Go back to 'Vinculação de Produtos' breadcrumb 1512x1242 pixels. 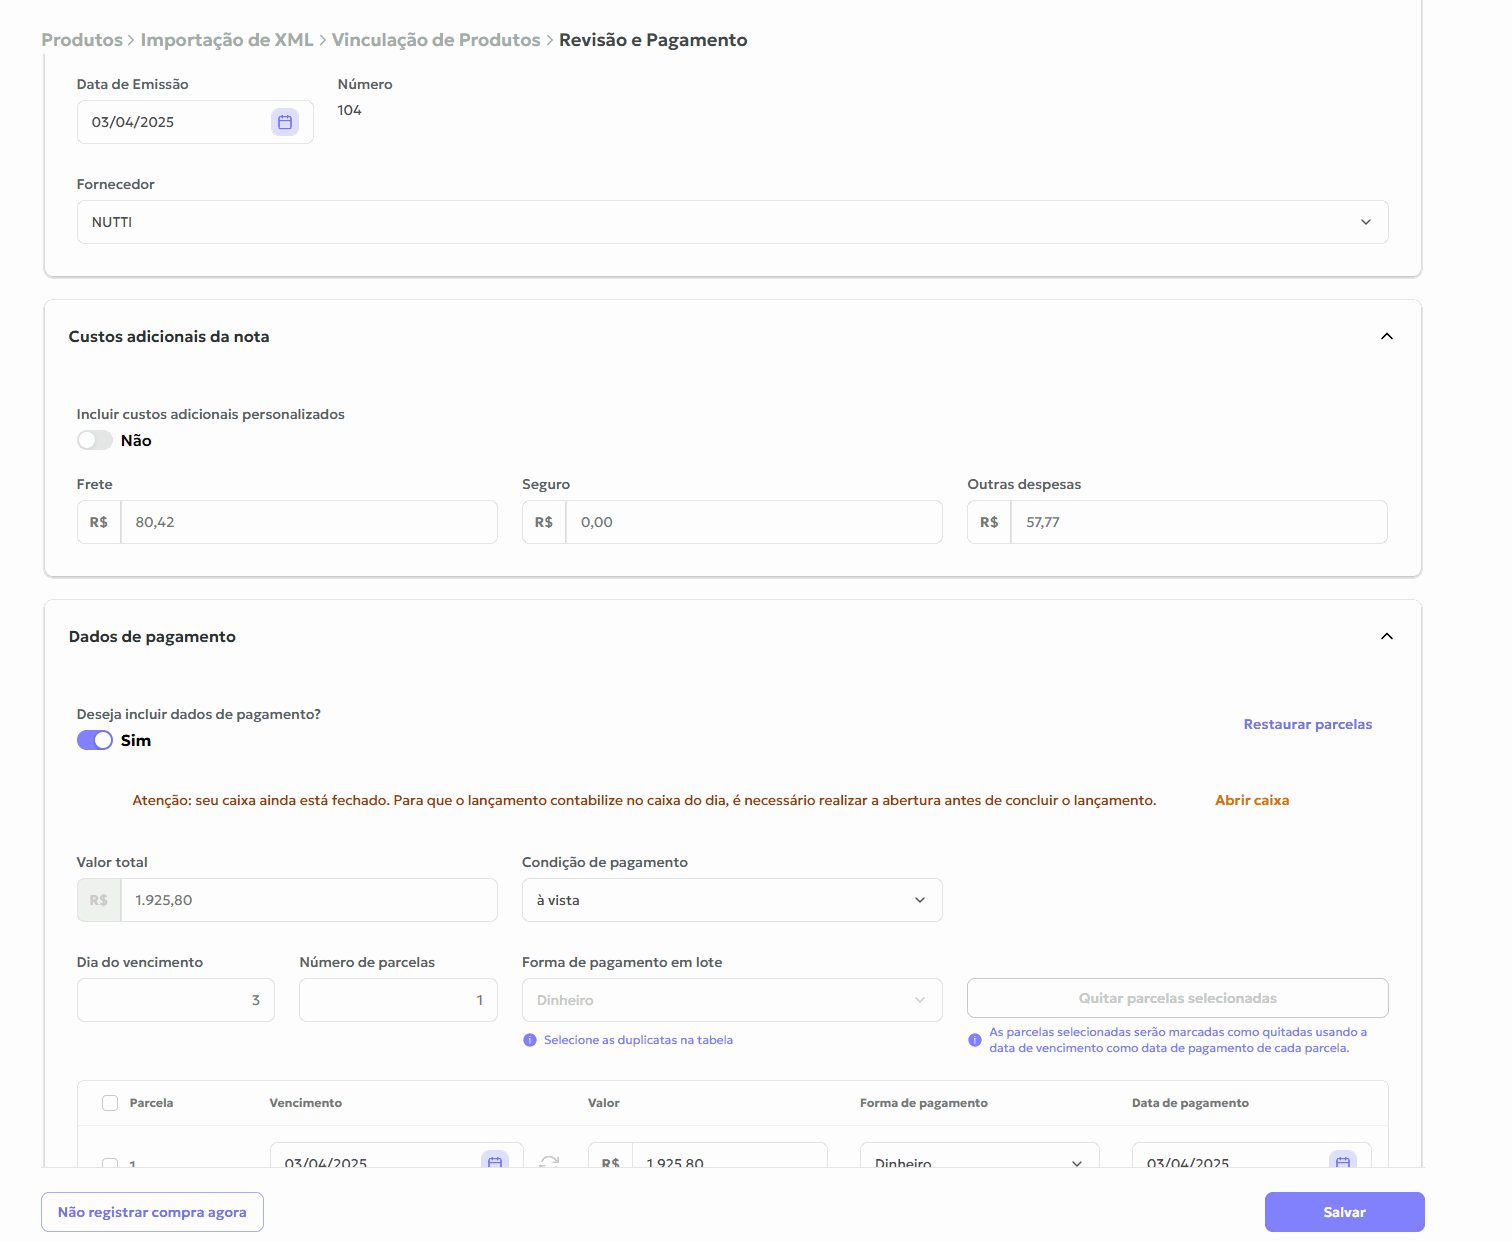pos(436,40)
